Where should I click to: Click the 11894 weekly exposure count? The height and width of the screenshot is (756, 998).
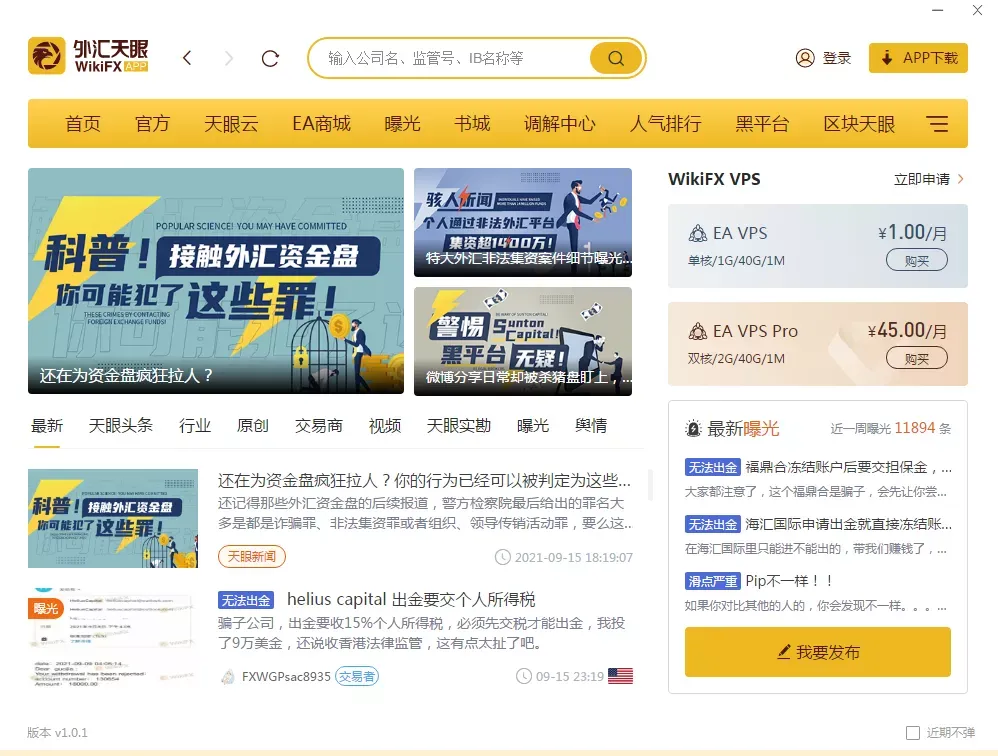tap(915, 428)
